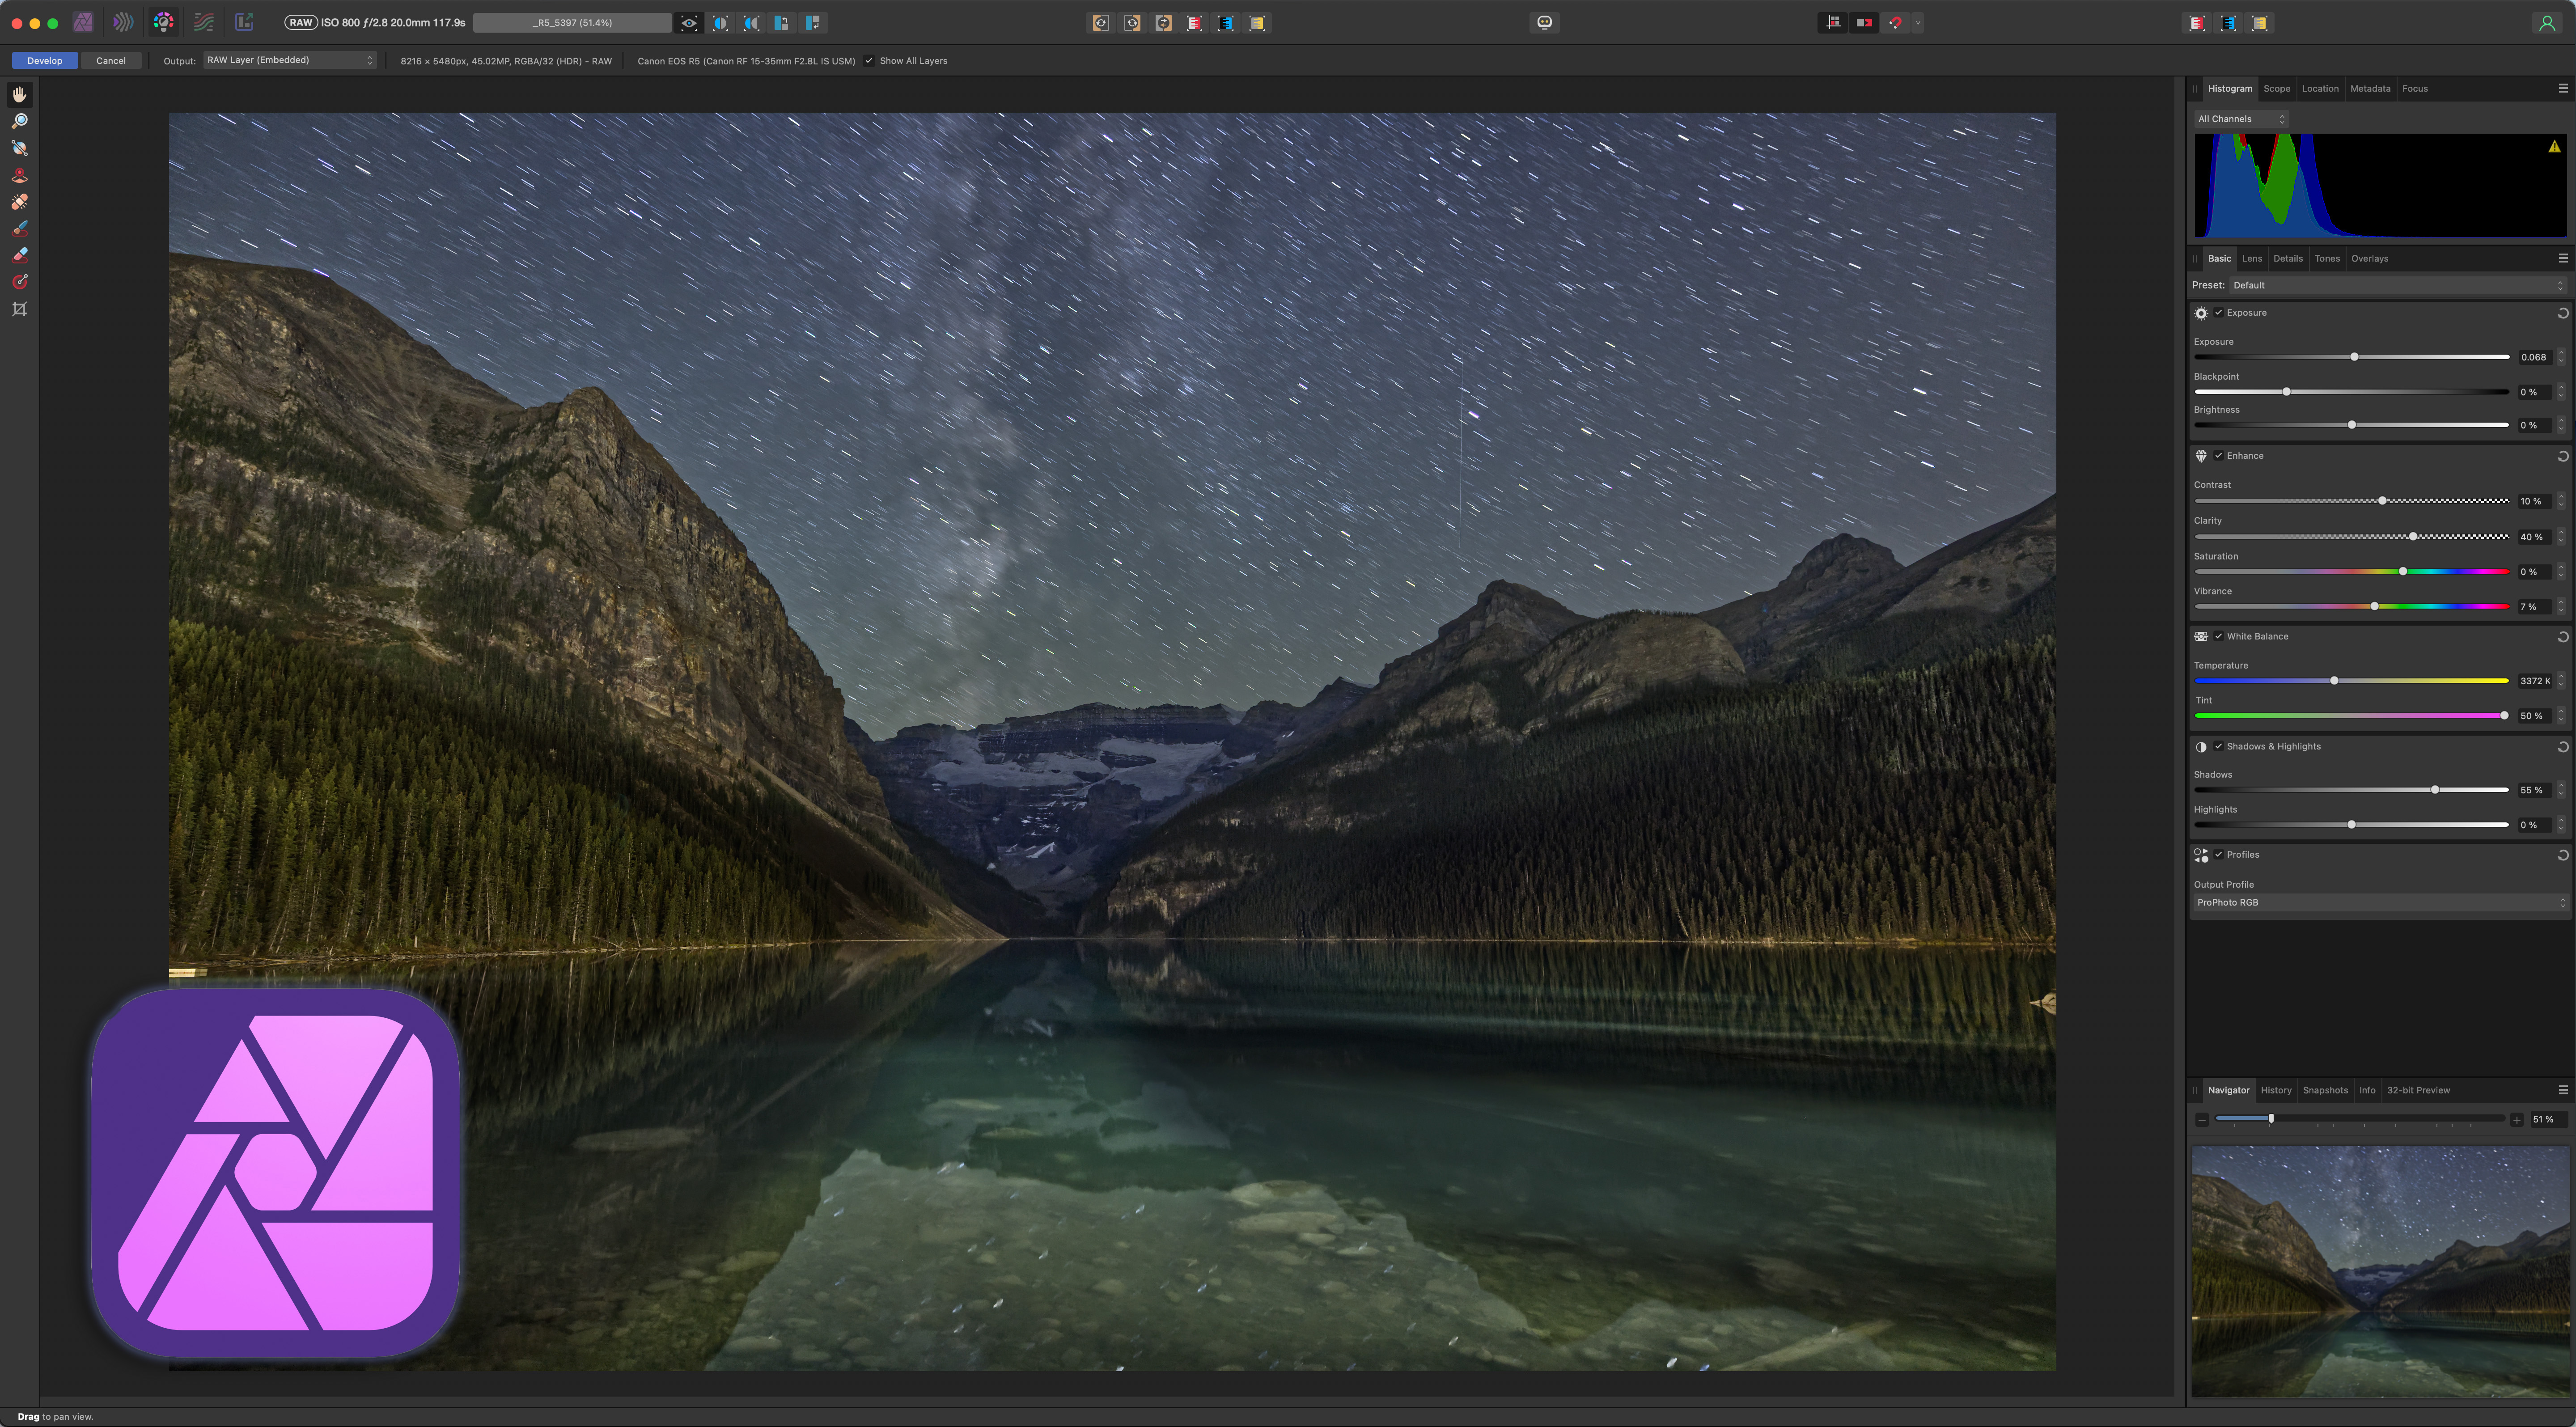Viewport: 2576px width, 1427px height.
Task: Toggle the White Balance checkbox off
Action: [2218, 637]
